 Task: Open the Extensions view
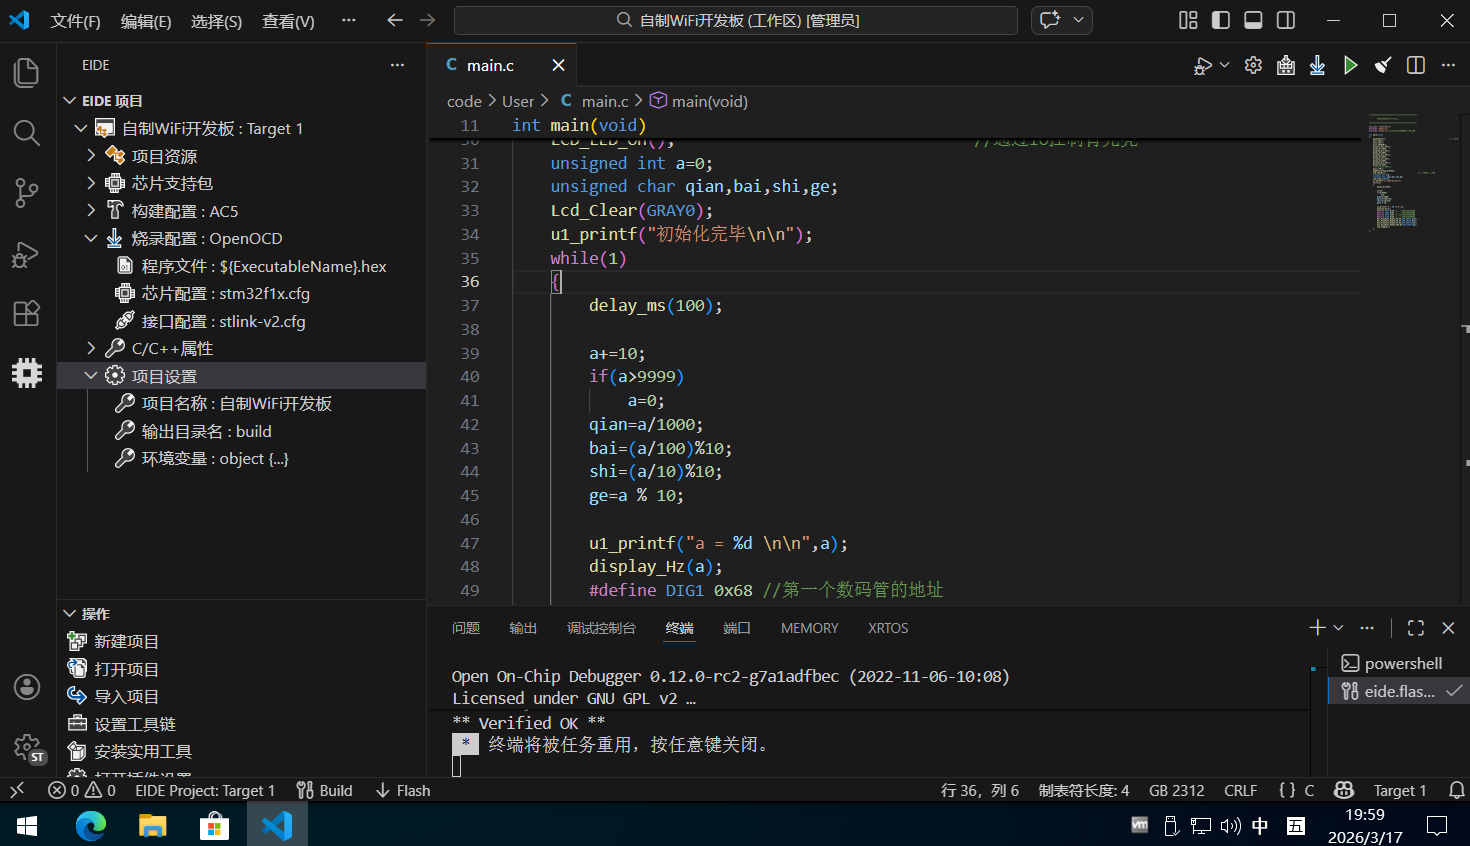[27, 313]
